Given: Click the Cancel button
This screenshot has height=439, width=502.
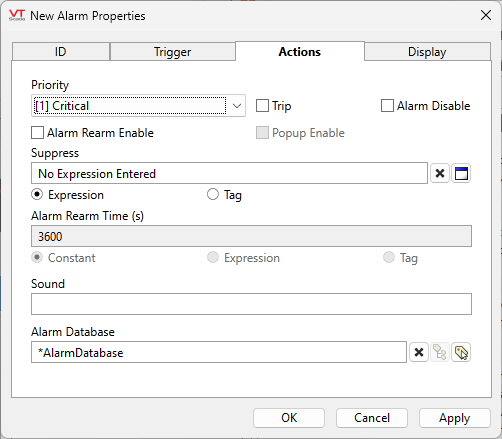Looking at the screenshot, I should point(372,418).
